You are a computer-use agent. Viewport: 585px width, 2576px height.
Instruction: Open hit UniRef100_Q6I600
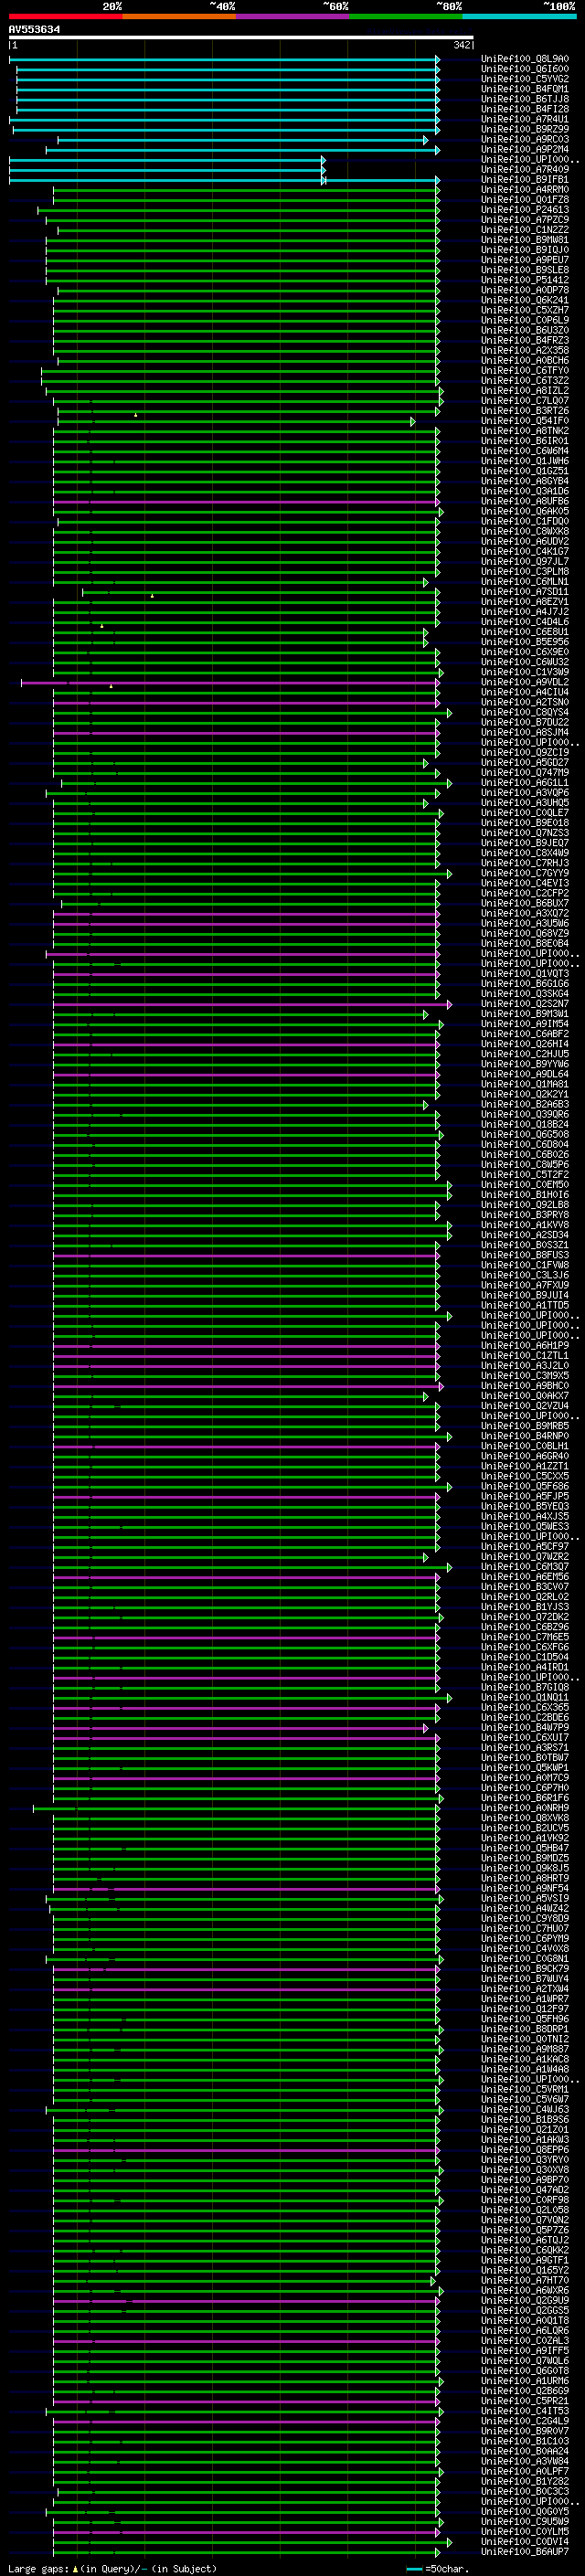coord(524,69)
